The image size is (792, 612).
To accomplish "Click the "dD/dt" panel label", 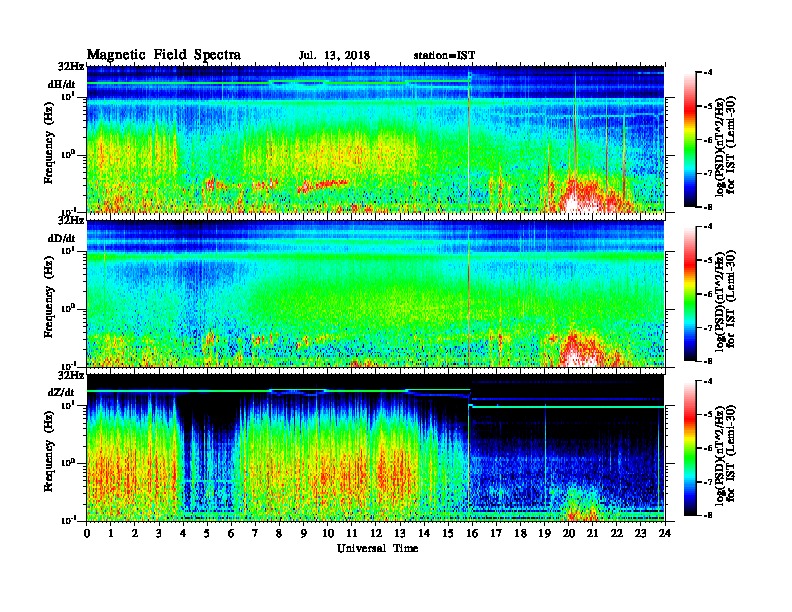I will tap(62, 238).
